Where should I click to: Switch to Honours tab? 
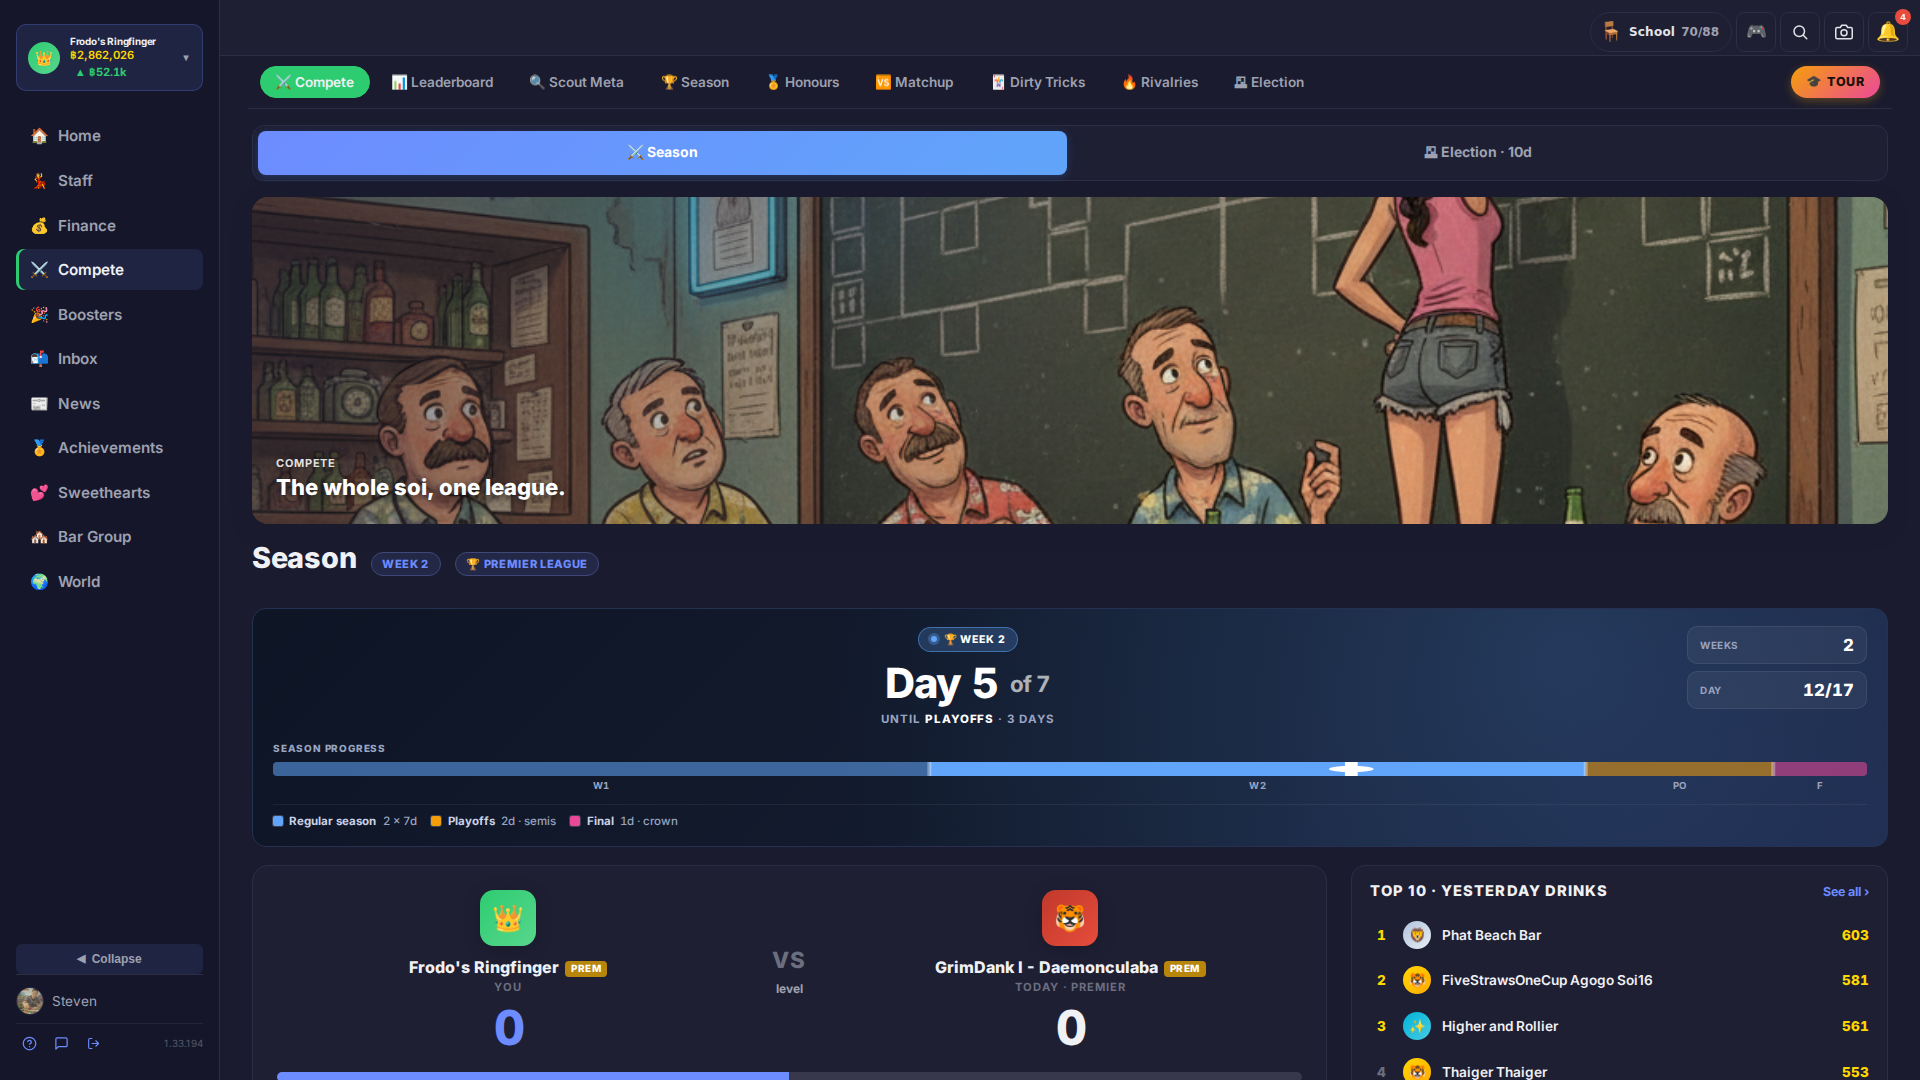(x=802, y=82)
